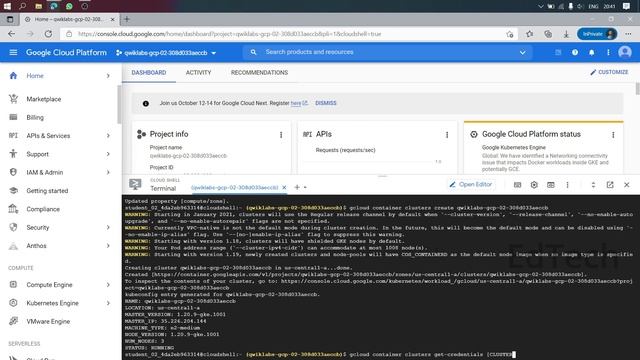Open Compliance in the sidebar
Image resolution: width=640 pixels, height=360 pixels.
tap(43, 209)
